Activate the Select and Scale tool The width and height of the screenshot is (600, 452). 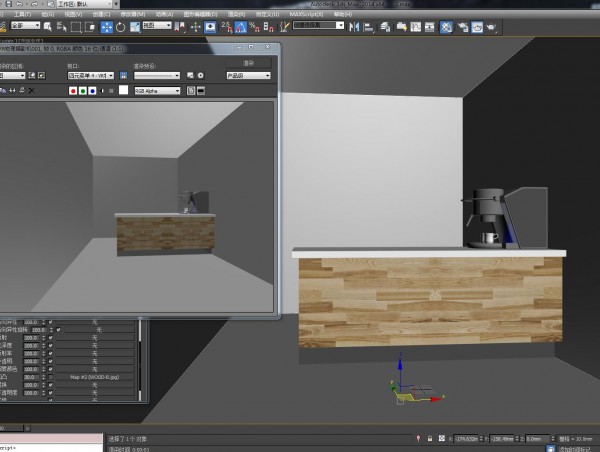coord(135,27)
